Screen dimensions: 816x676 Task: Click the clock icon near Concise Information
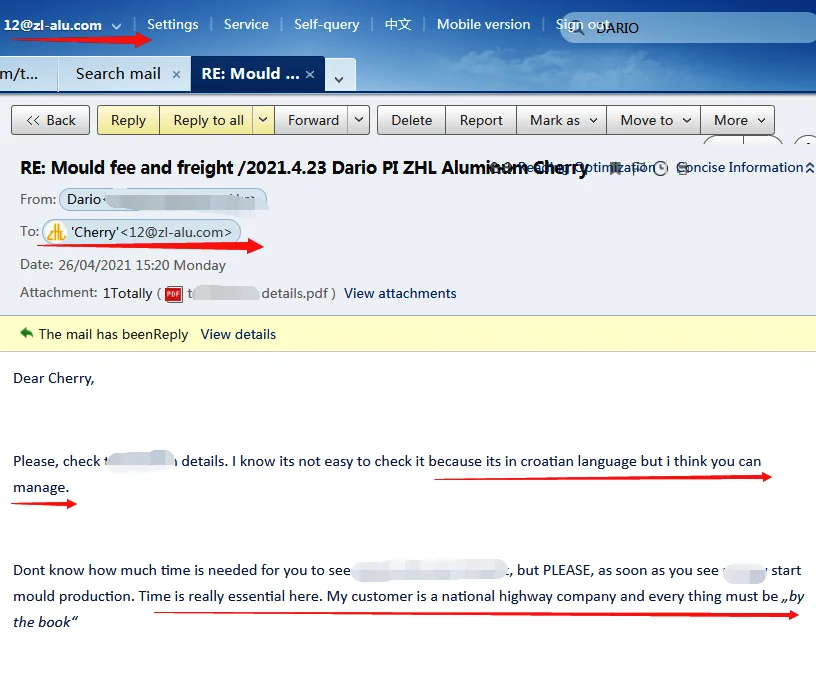660,168
